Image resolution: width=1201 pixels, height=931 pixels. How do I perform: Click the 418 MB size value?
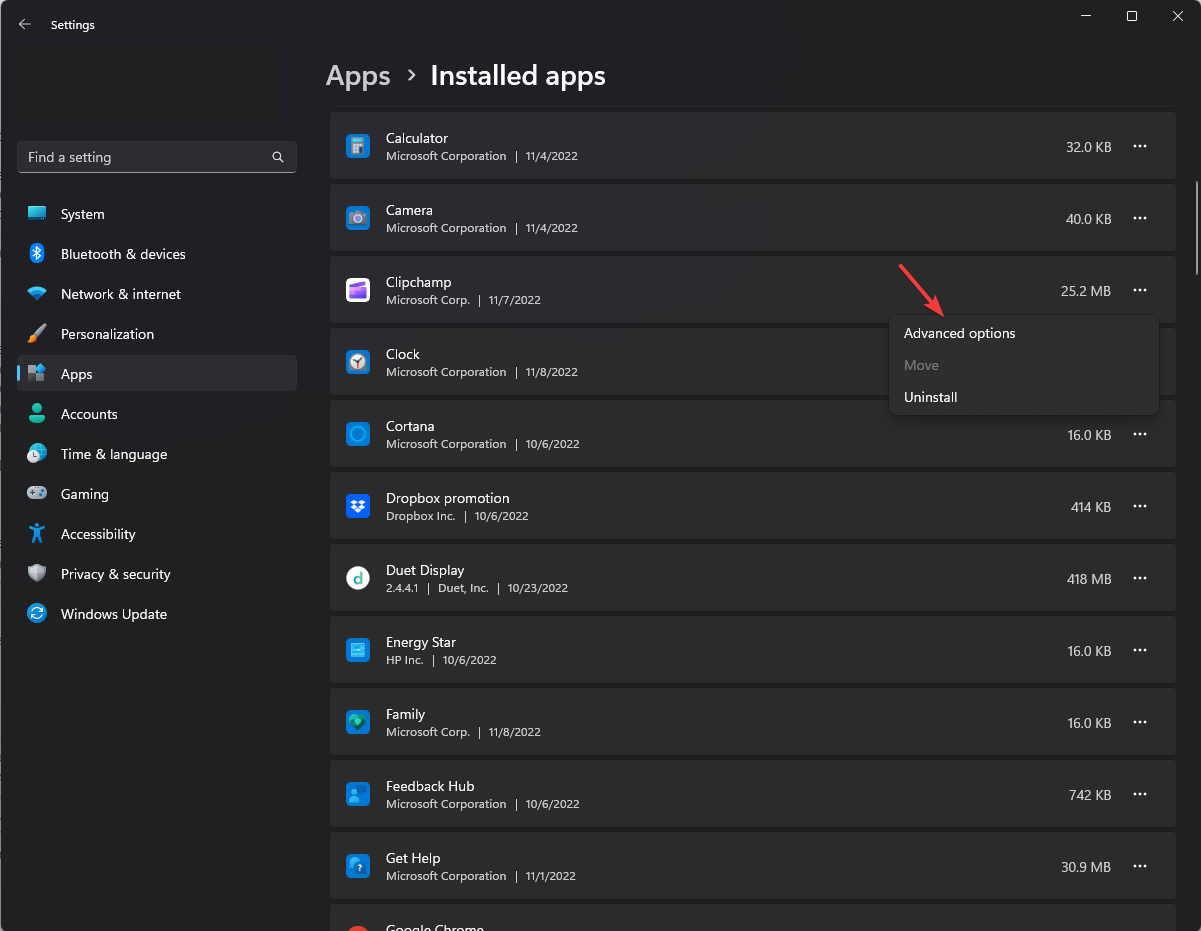tap(1089, 579)
